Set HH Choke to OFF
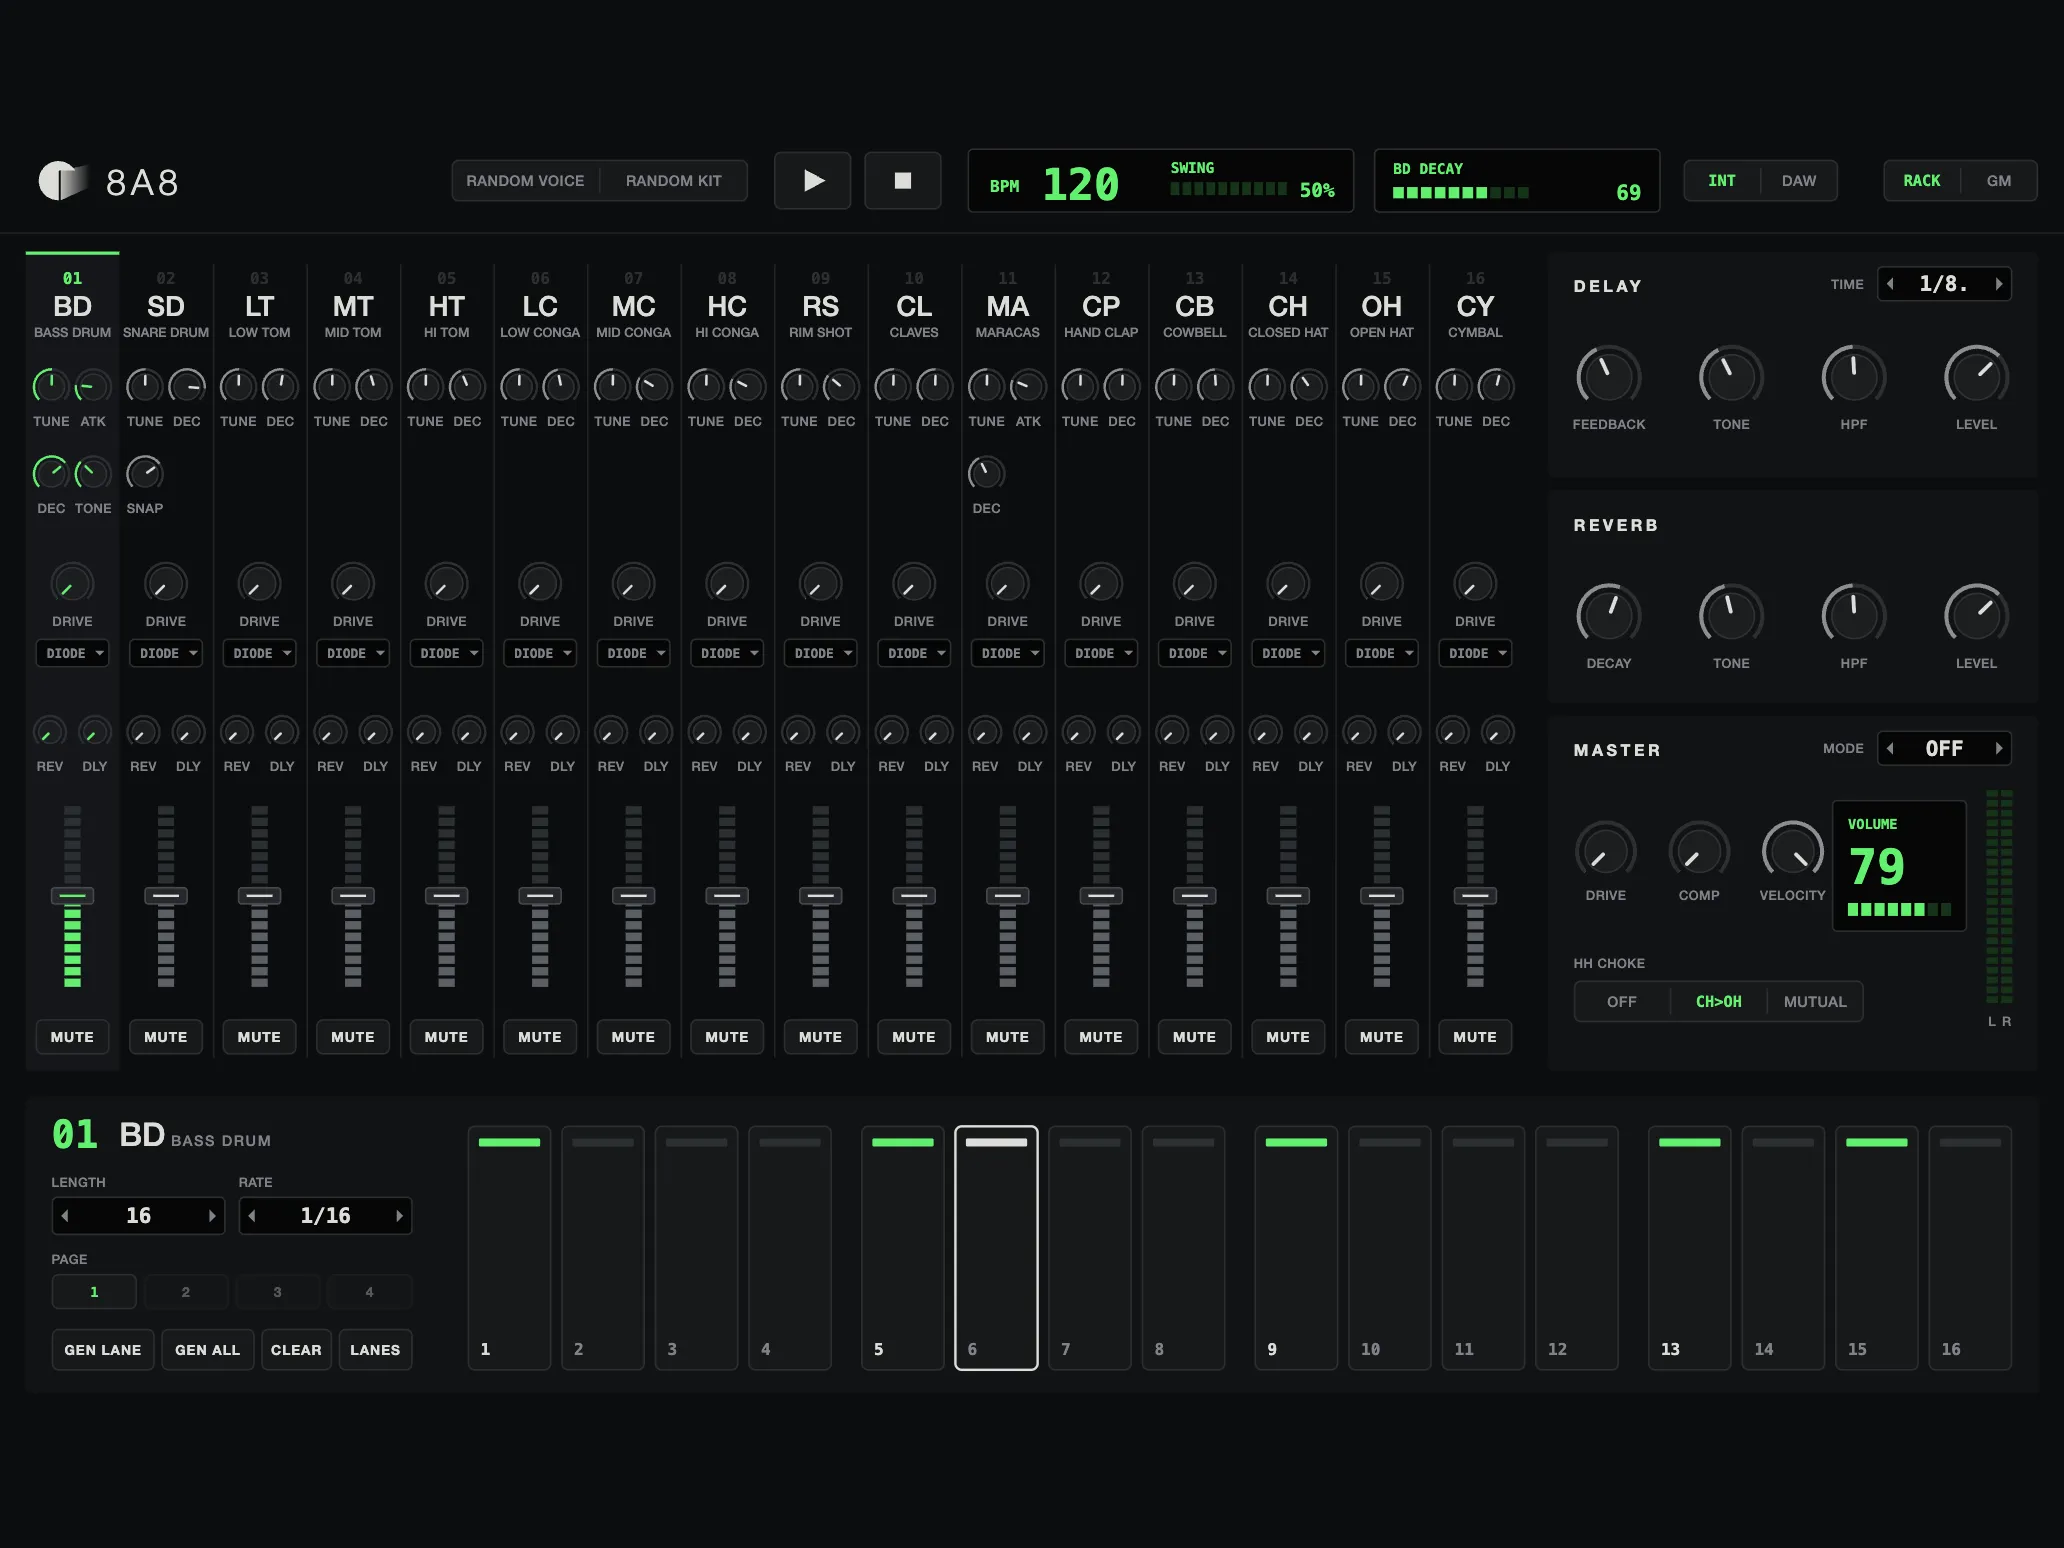2064x1548 pixels. (x=1622, y=1002)
